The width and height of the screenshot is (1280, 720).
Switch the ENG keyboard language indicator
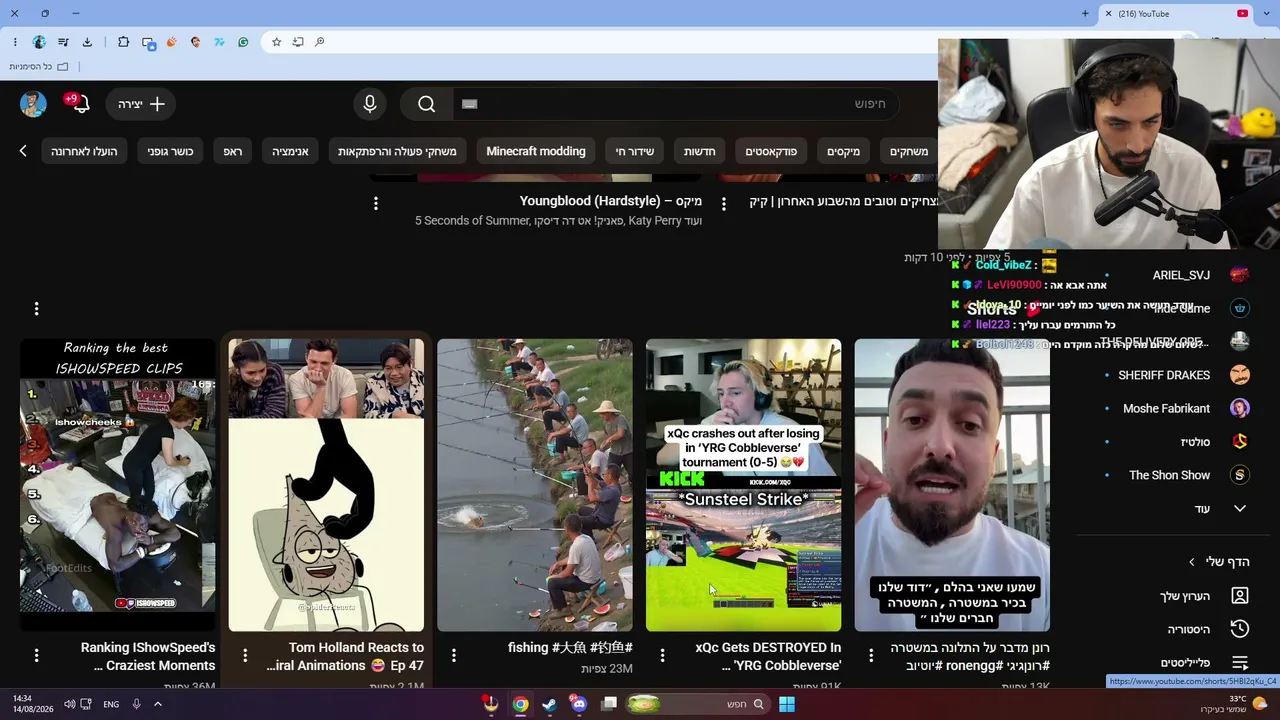point(111,704)
